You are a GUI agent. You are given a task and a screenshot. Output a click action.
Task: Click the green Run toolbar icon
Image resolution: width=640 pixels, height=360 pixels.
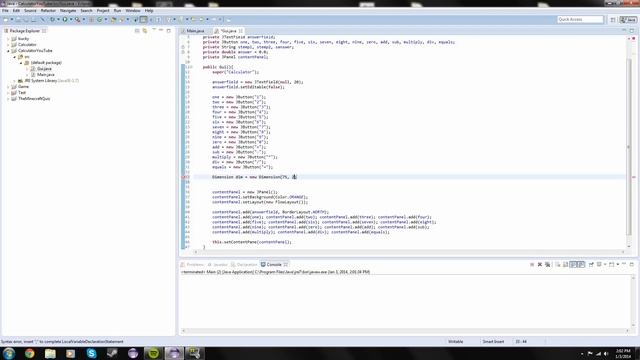tap(65, 20)
